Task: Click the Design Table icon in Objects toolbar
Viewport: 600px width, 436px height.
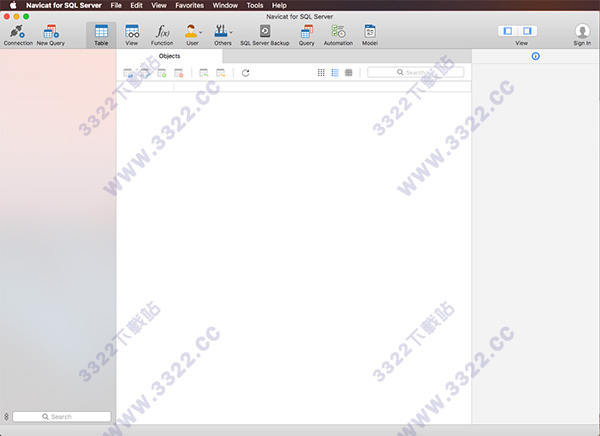Action: [x=145, y=73]
